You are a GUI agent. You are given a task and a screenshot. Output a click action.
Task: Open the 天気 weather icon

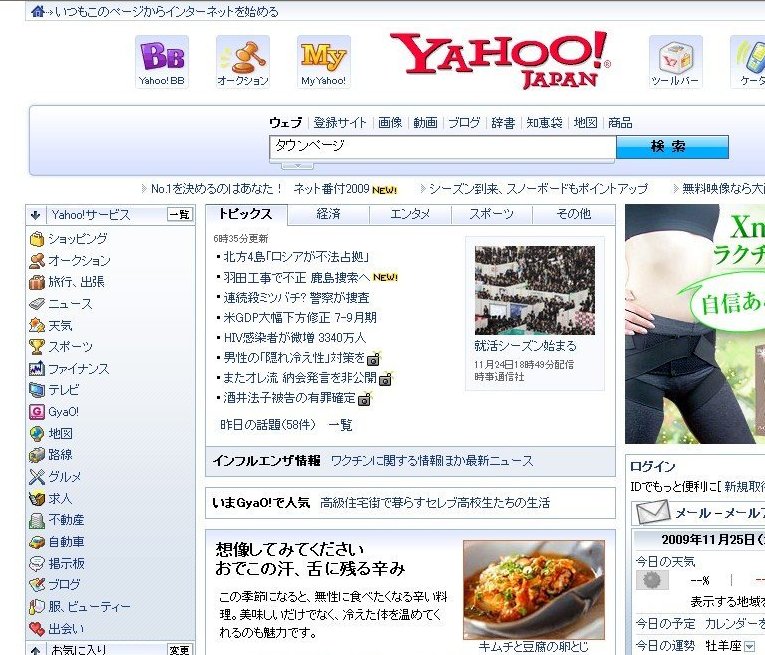coord(37,325)
